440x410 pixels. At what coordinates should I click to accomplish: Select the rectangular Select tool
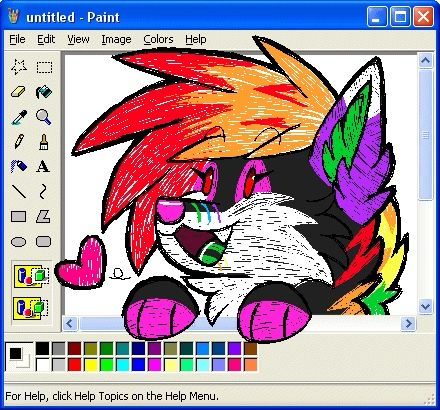click(x=44, y=67)
